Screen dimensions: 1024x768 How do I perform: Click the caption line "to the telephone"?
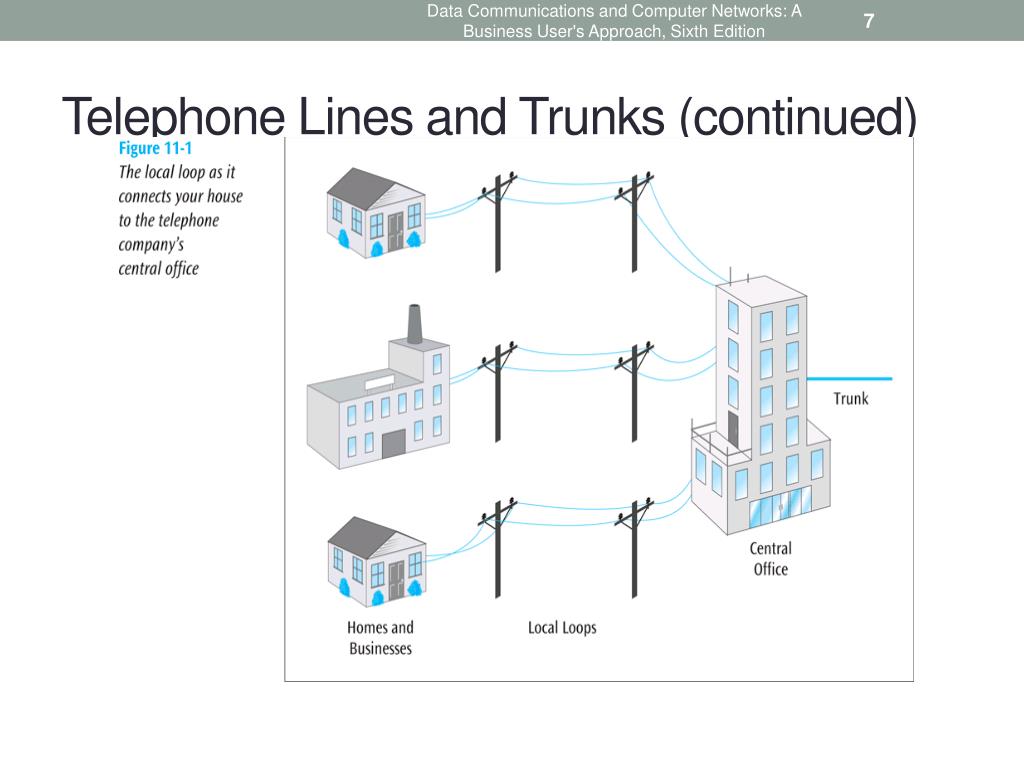pos(168,220)
